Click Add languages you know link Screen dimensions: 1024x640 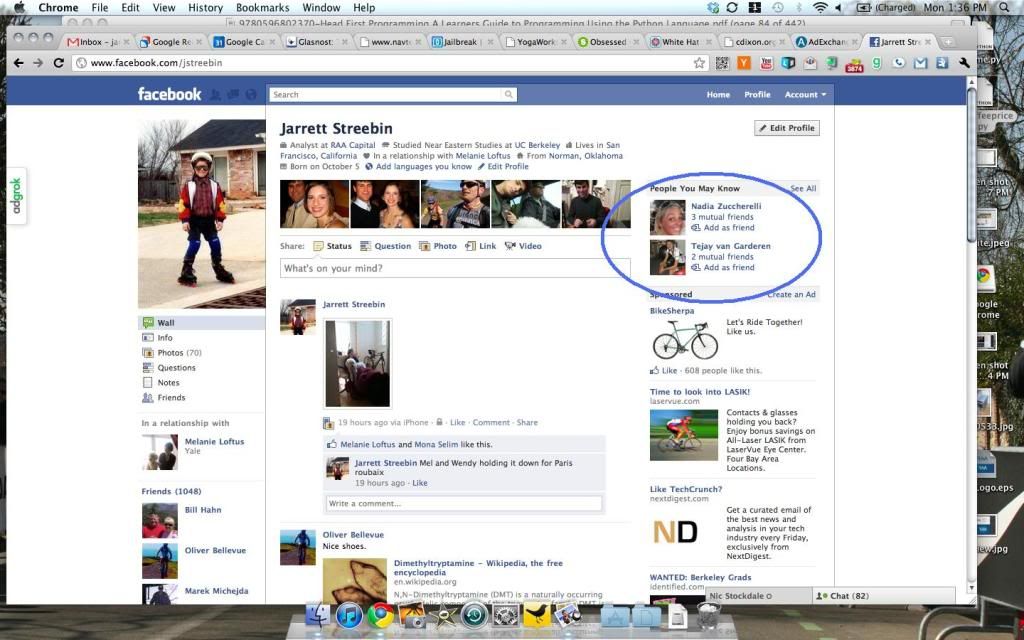pos(423,167)
